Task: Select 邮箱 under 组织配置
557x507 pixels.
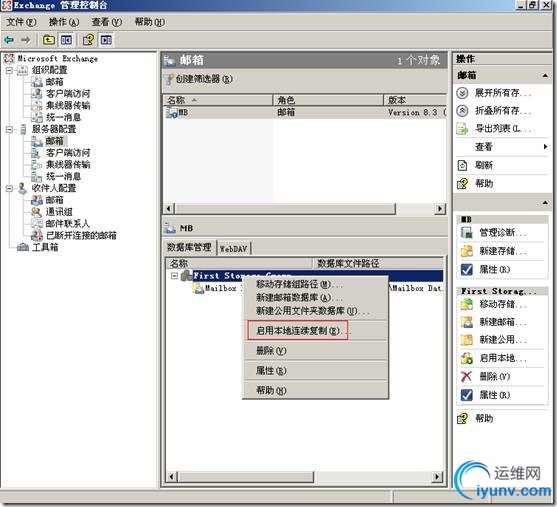Action: click(54, 82)
